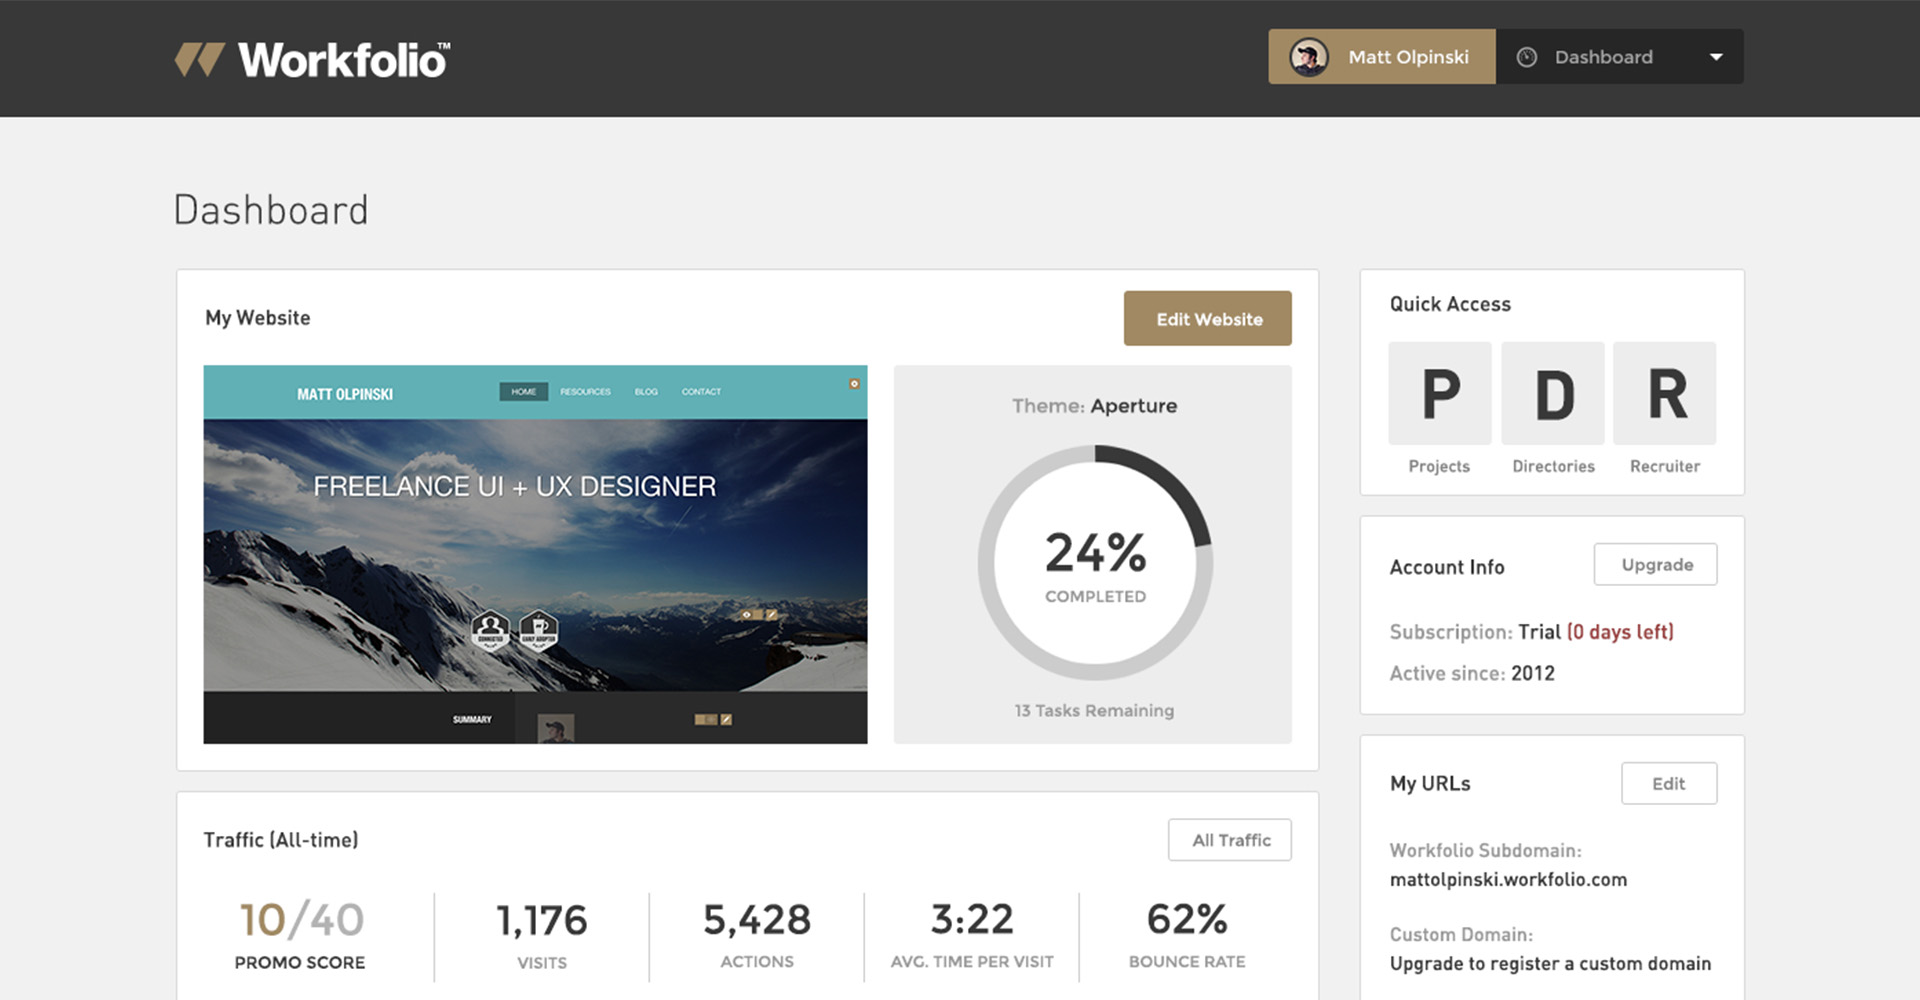The width and height of the screenshot is (1920, 1000).
Task: Expand the Dashboard dropdown arrow
Action: [x=1716, y=57]
